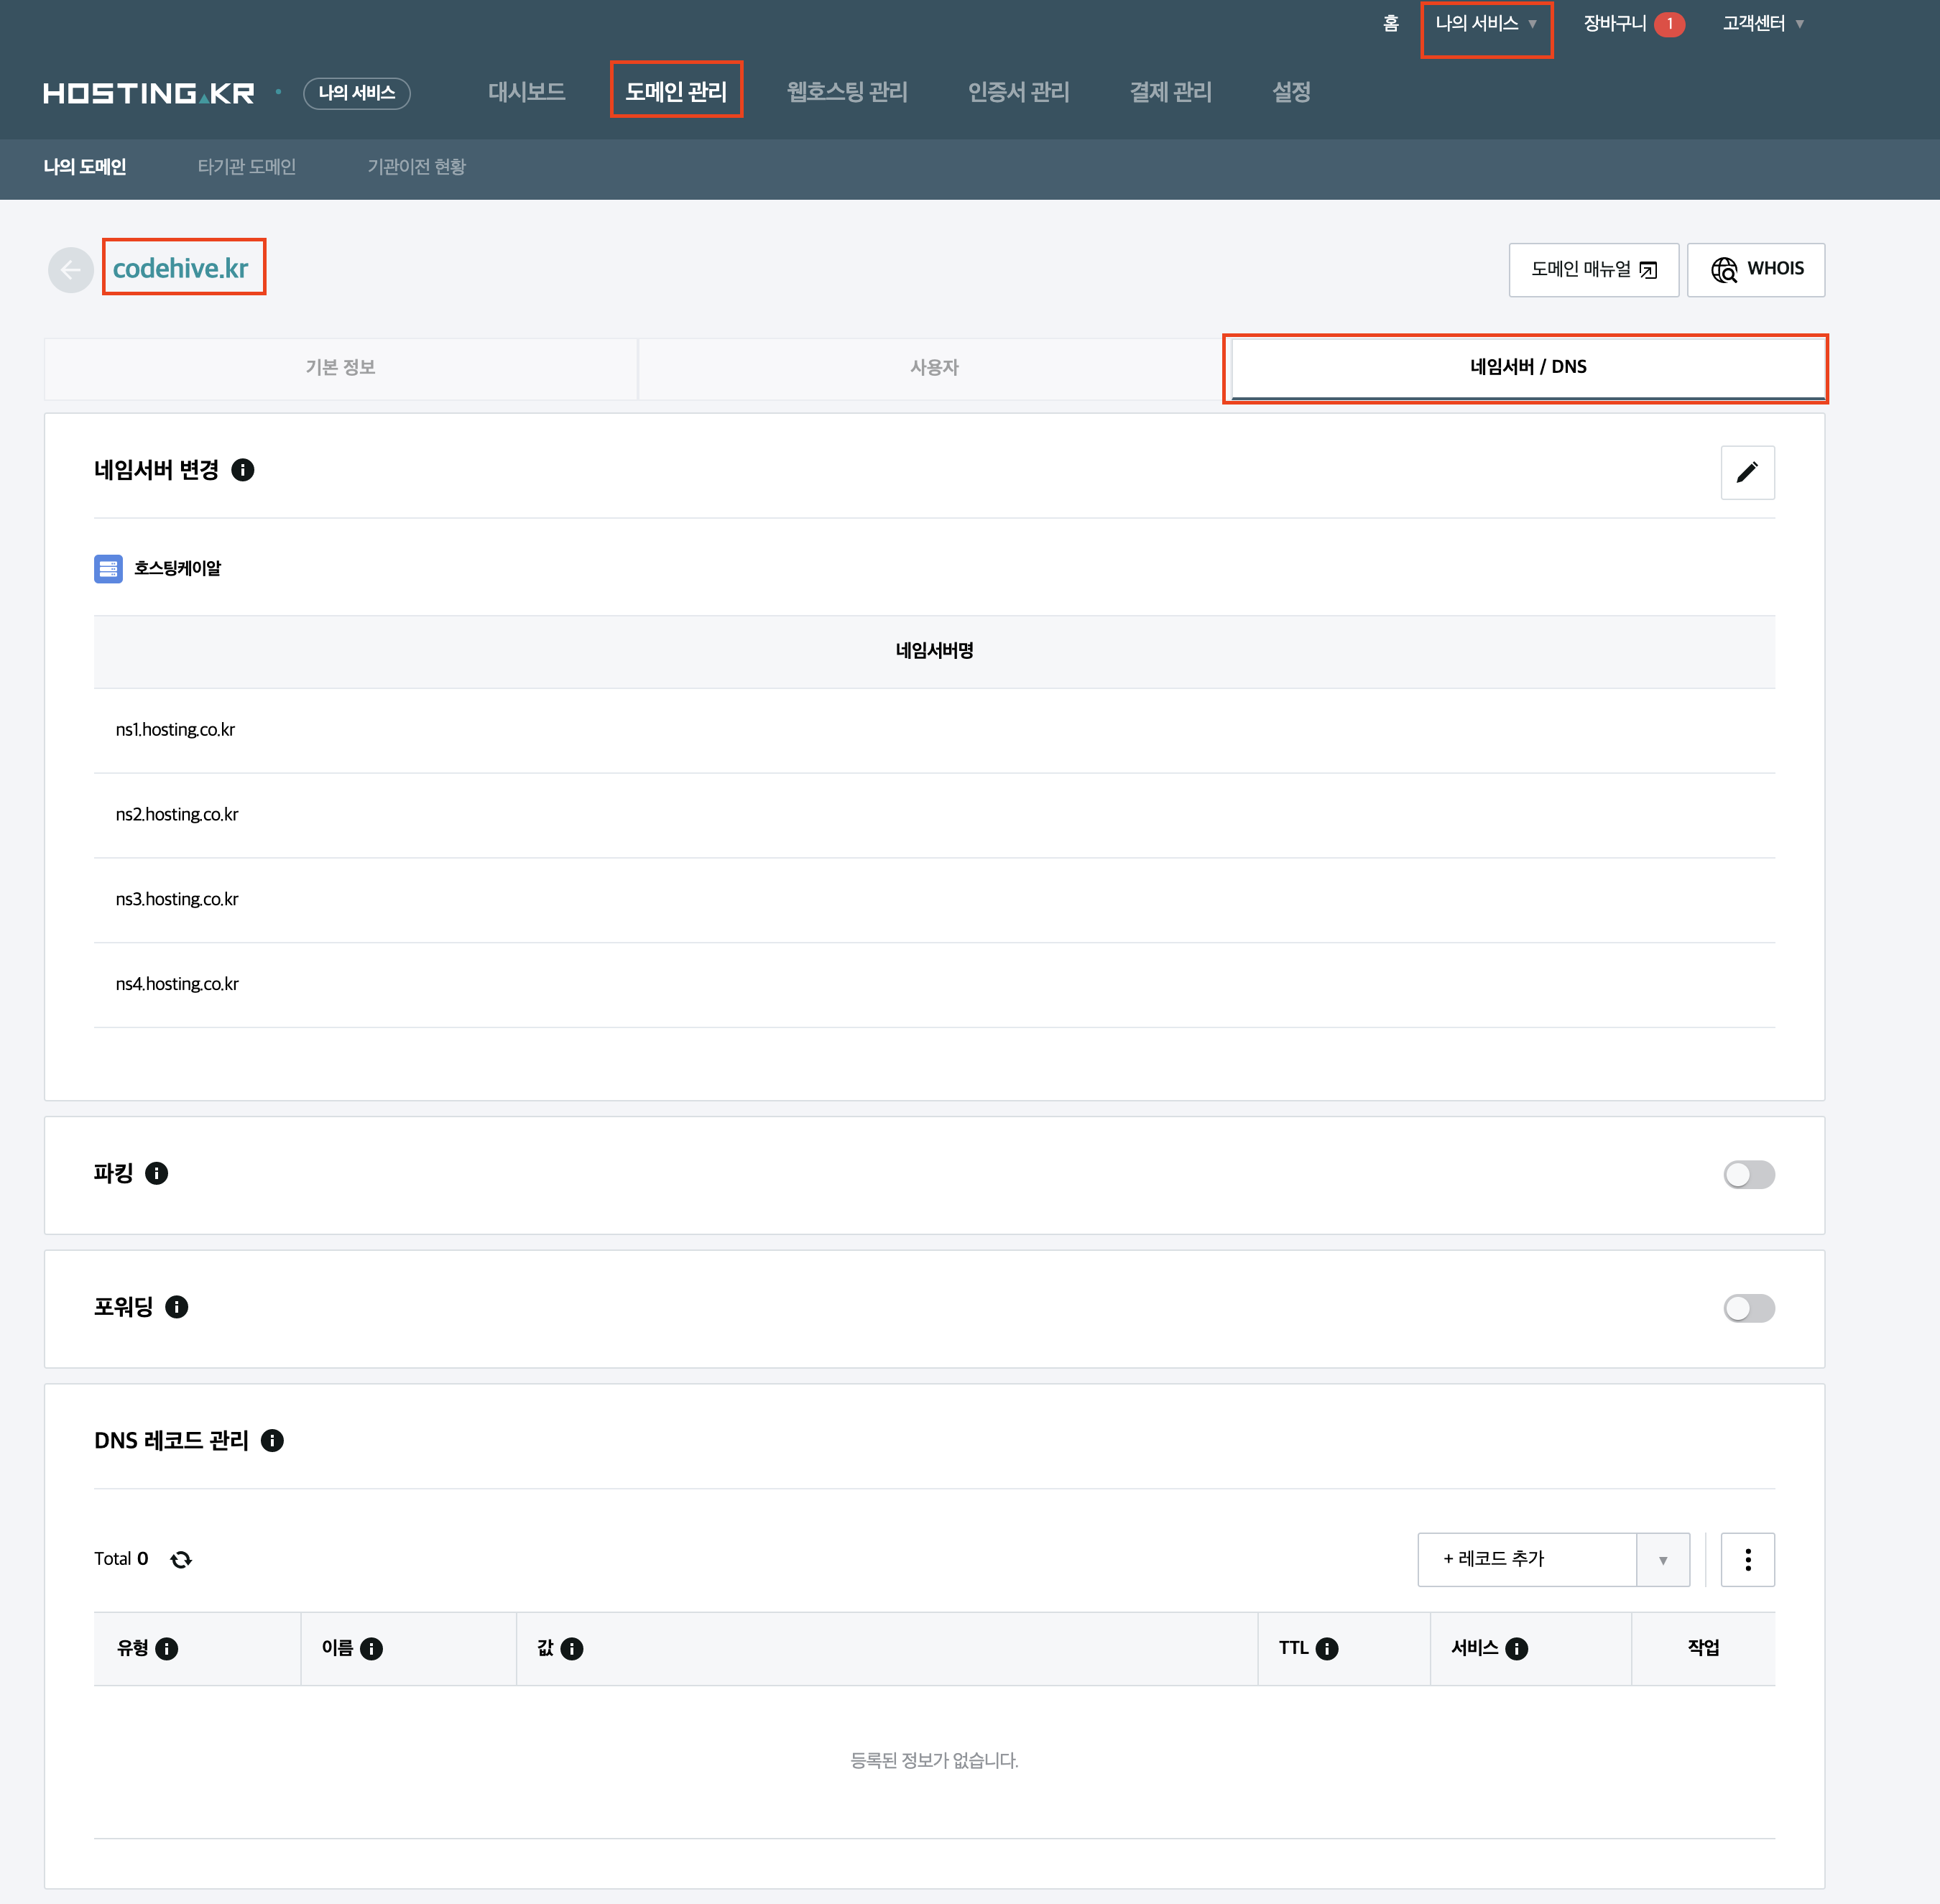The height and width of the screenshot is (1904, 1940).
Task: Open the three-dot DNS record menu
Action: (1747, 1559)
